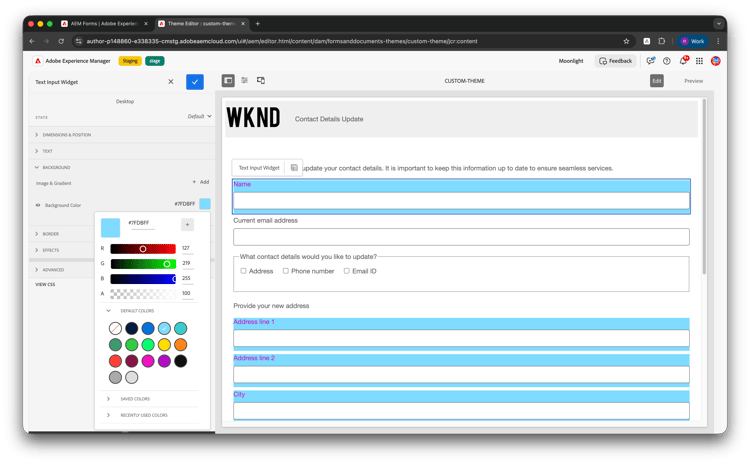
Task: Click the Staging environment badge
Action: [x=130, y=61]
